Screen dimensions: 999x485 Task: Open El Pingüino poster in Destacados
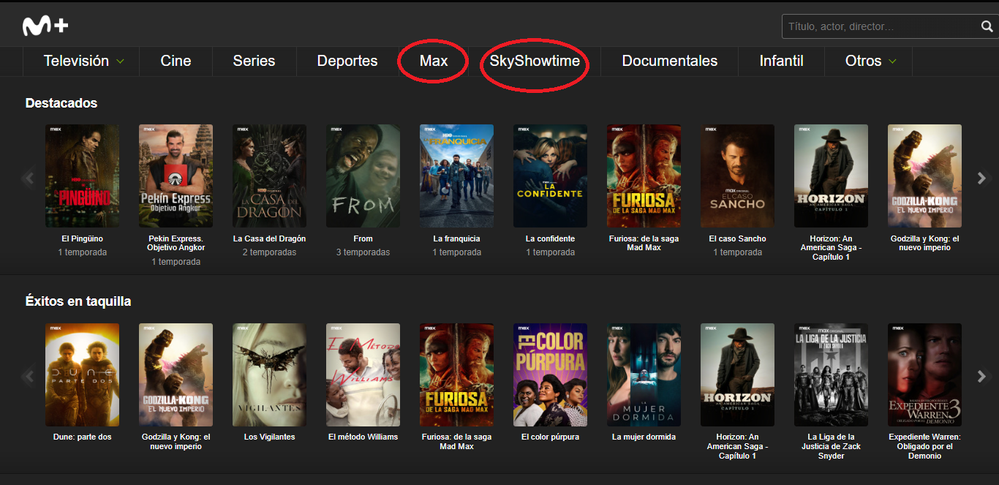tap(82, 176)
